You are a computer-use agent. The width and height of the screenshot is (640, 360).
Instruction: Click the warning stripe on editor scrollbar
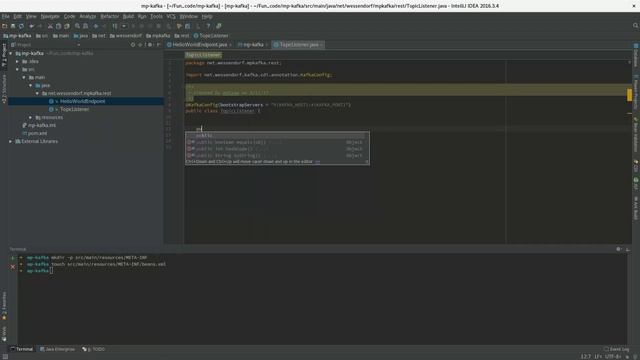coord(629,95)
